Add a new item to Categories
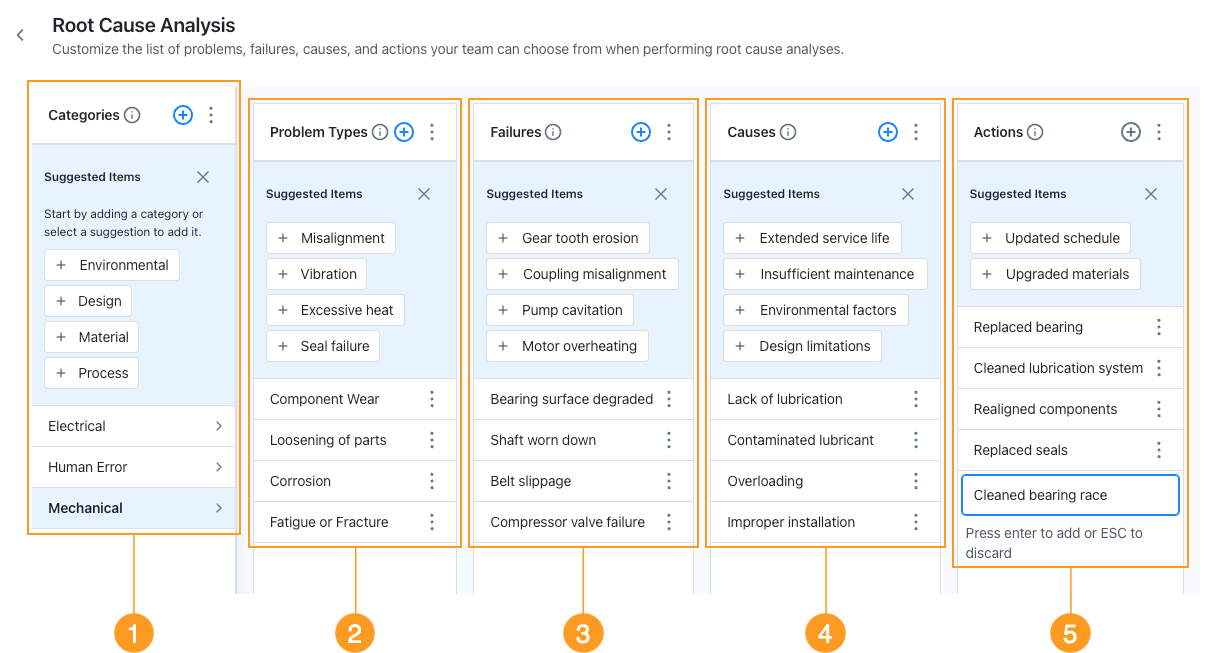 182,115
